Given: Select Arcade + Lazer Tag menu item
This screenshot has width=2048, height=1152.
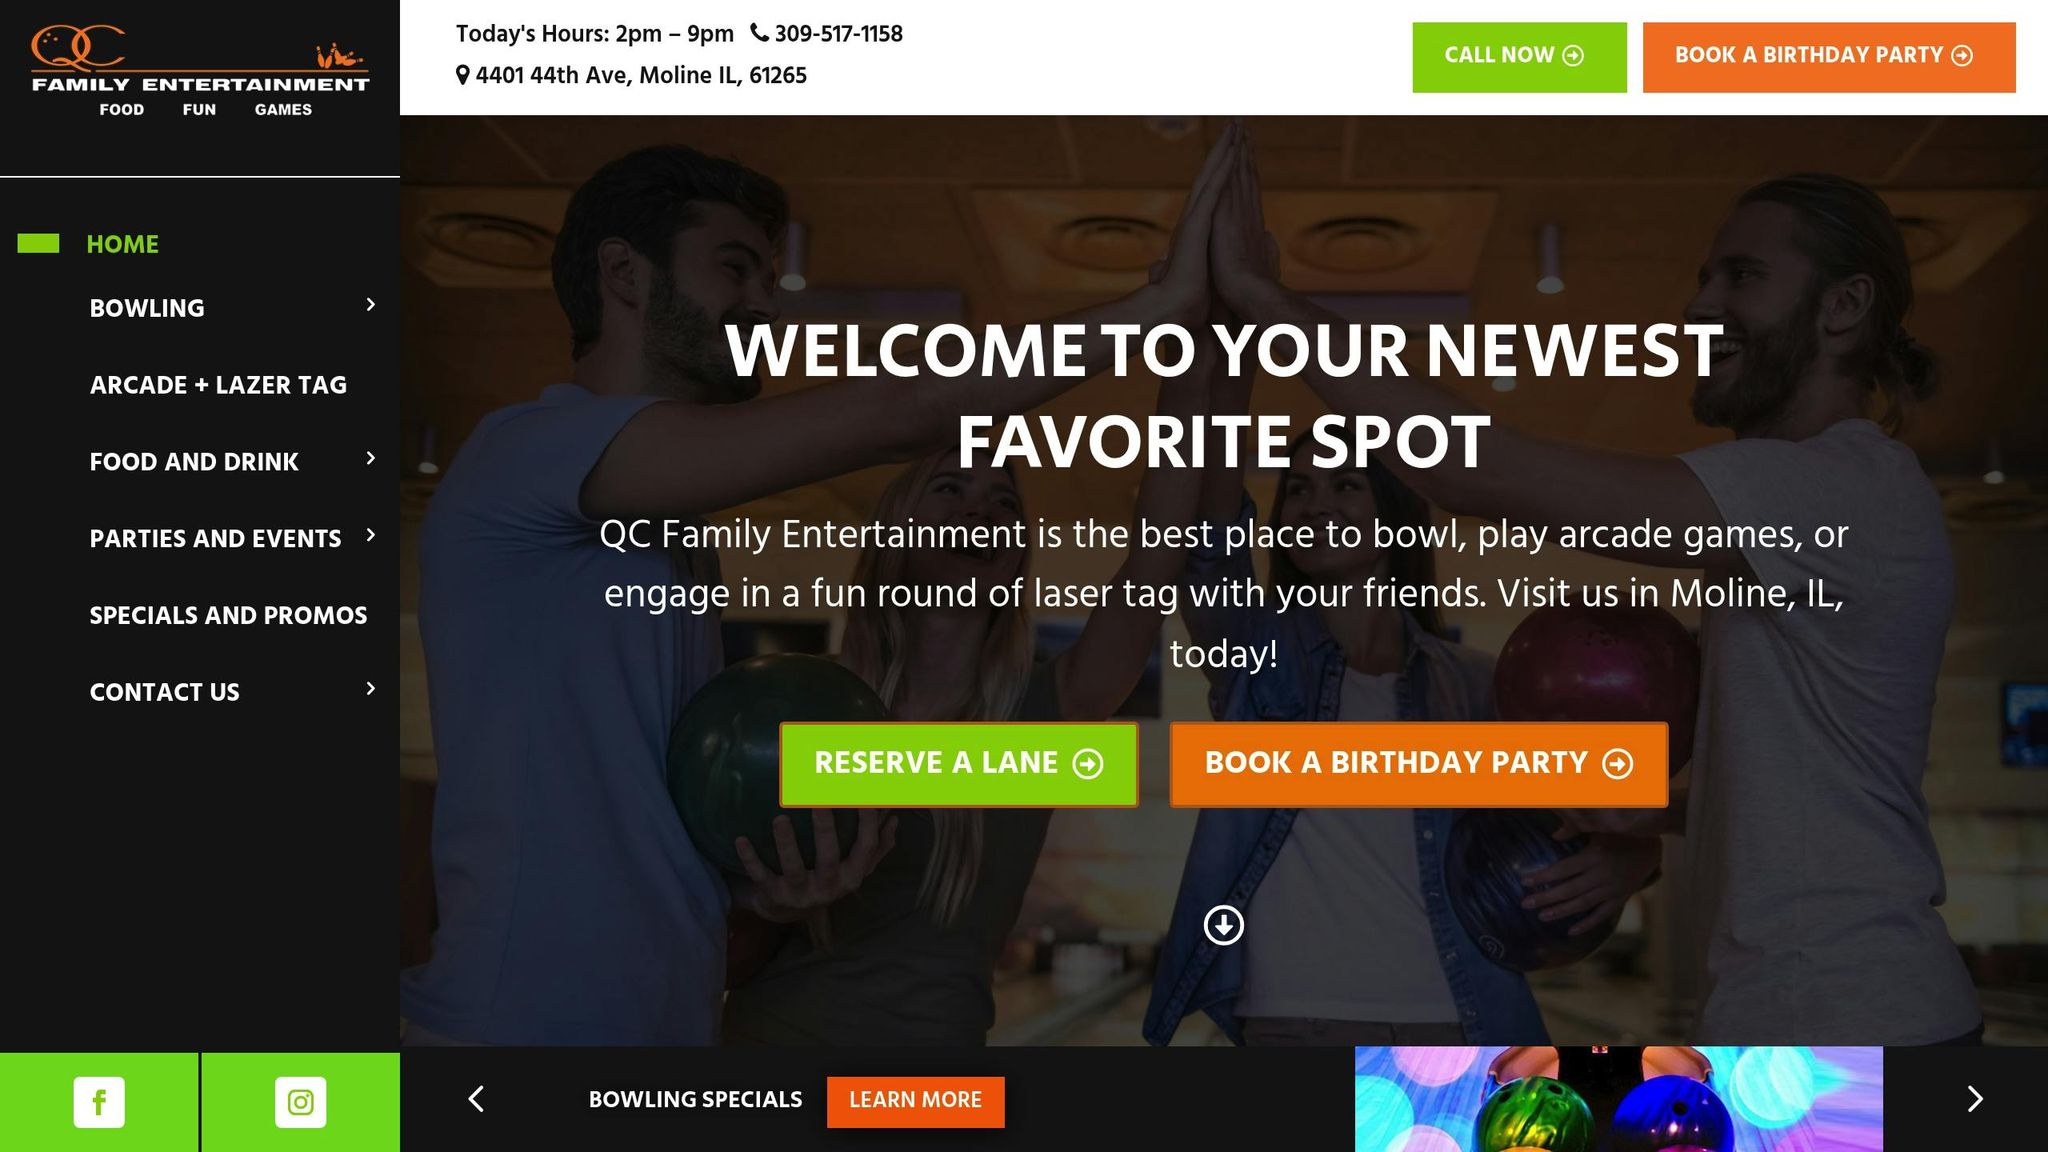Looking at the screenshot, I should (x=218, y=385).
